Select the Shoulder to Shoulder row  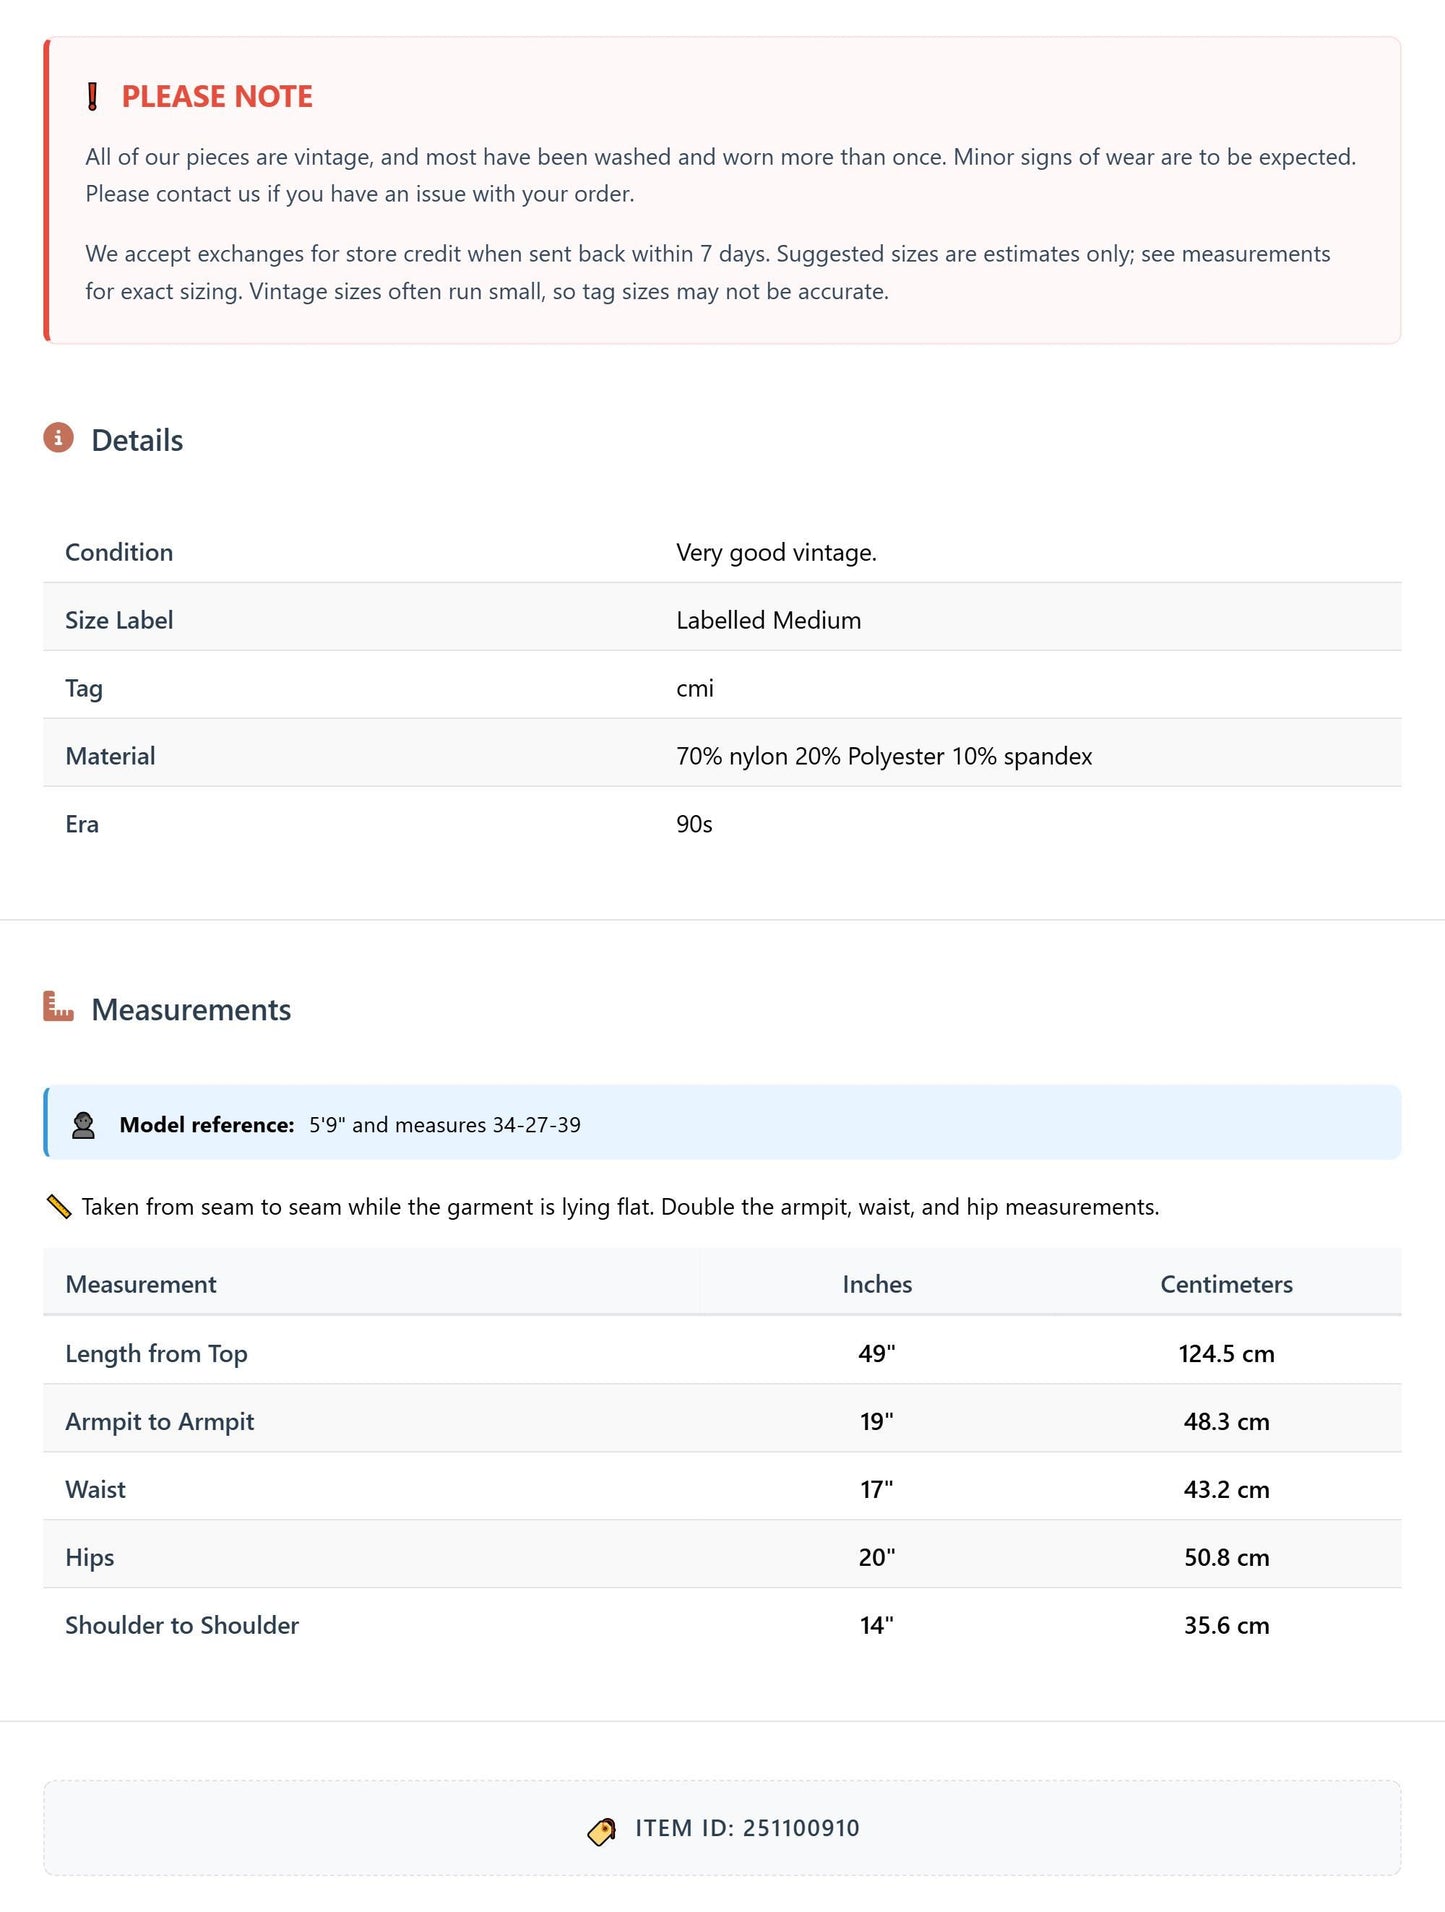(722, 1625)
